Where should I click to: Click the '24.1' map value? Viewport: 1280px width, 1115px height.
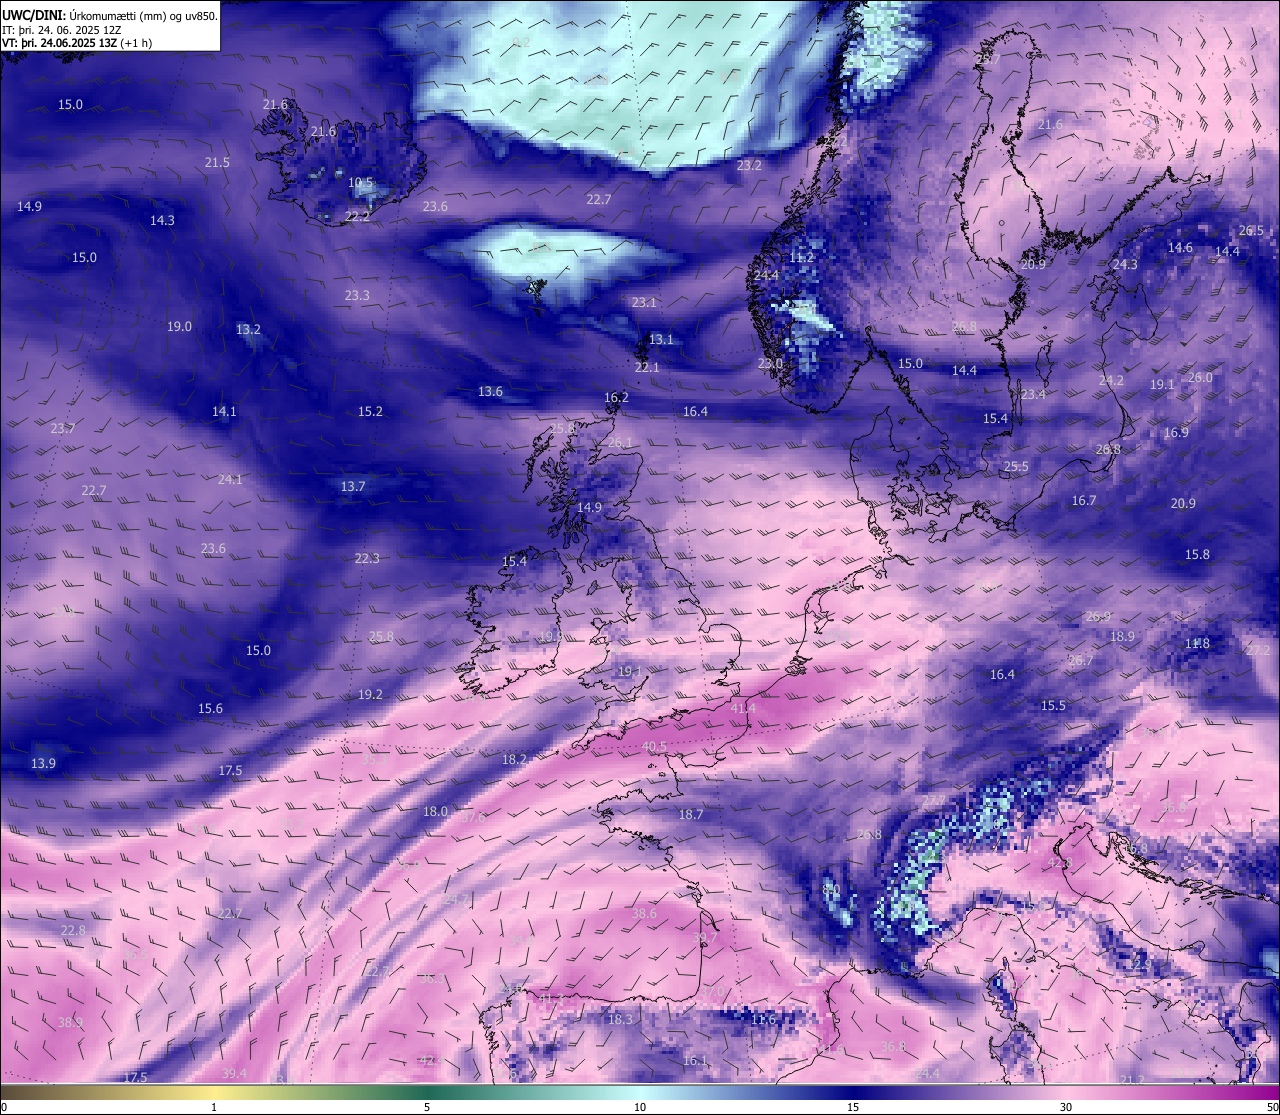click(x=230, y=479)
